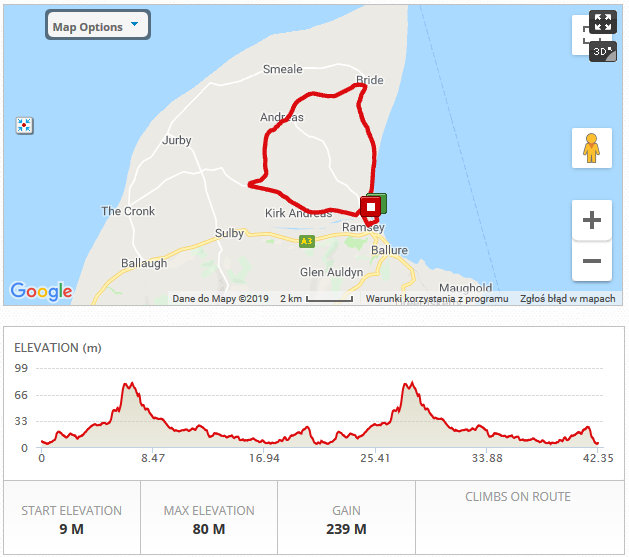Click the Climbs on Route panel
The height and width of the screenshot is (557, 629).
click(518, 519)
